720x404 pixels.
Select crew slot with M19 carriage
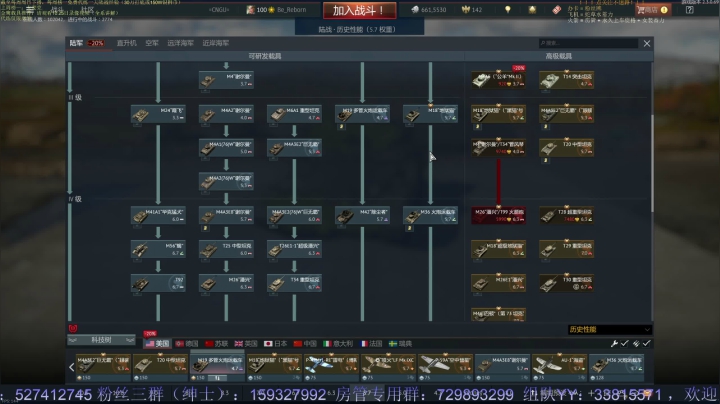pyautogui.click(x=217, y=367)
